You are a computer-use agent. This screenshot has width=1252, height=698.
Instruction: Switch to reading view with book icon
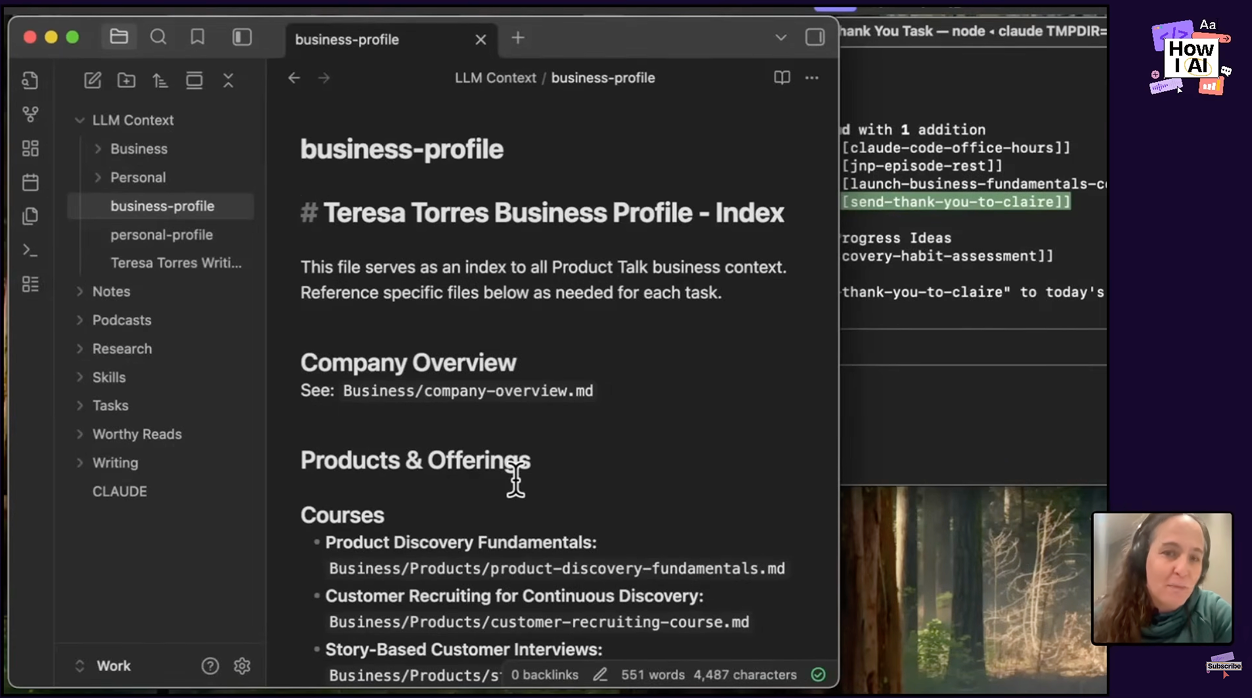[782, 78]
